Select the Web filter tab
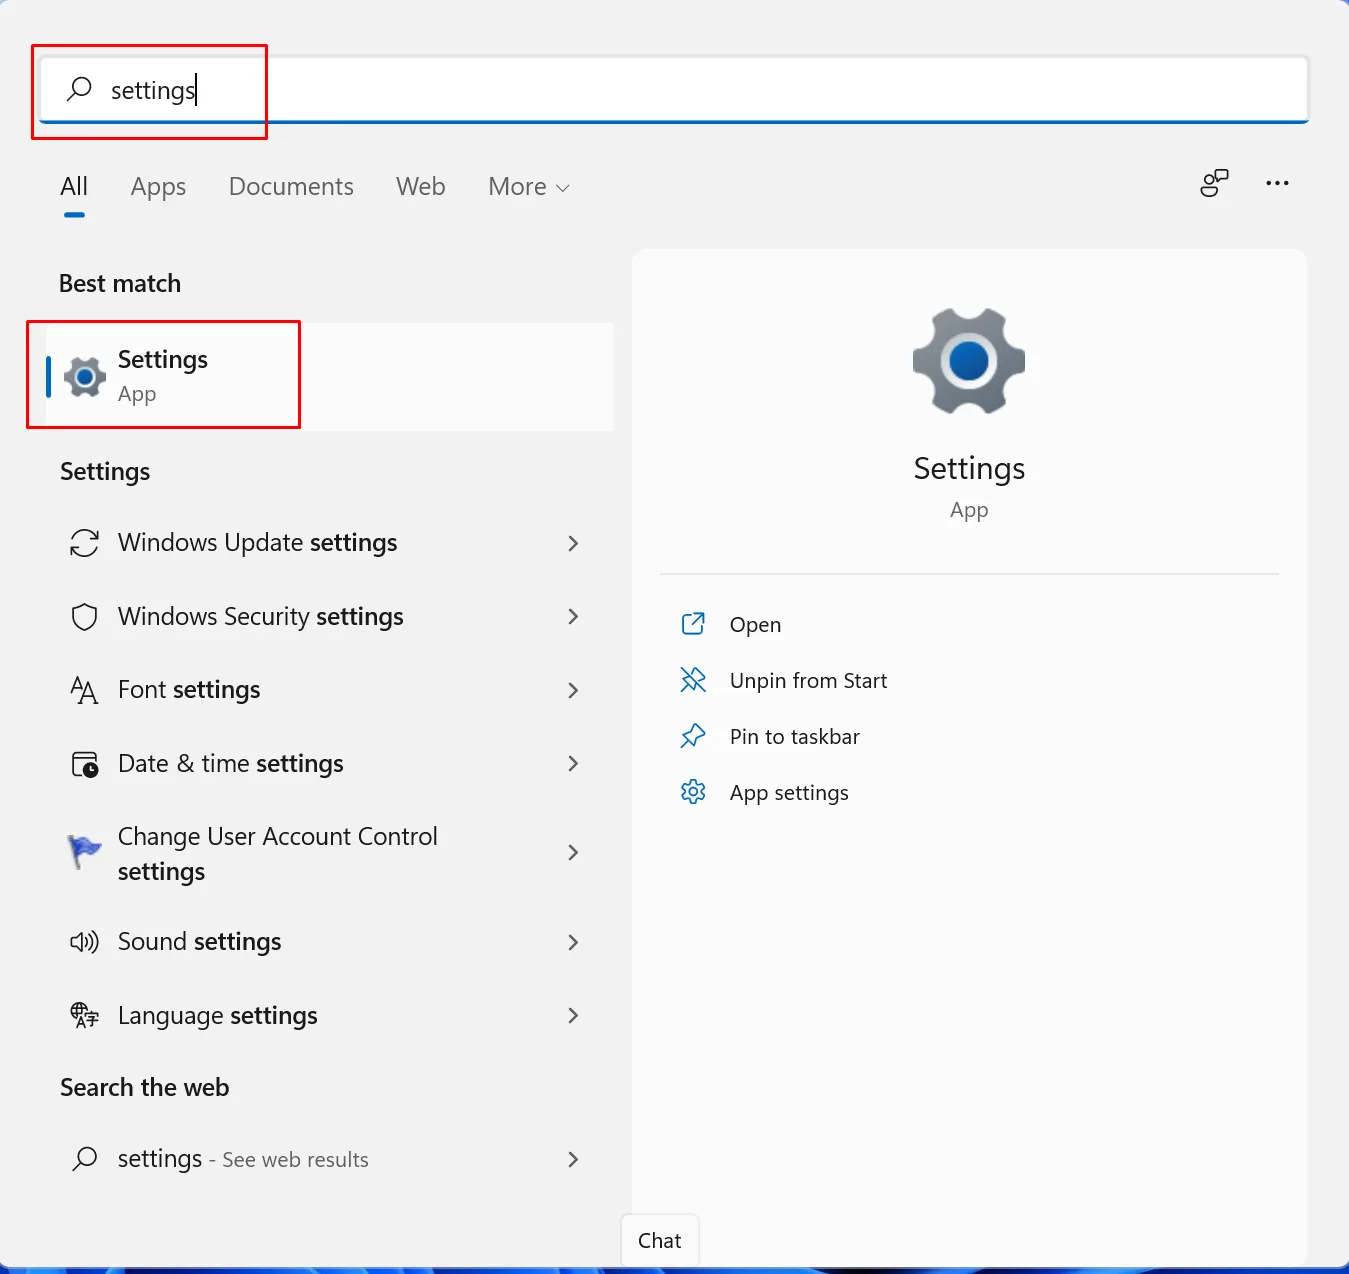 [x=420, y=187]
